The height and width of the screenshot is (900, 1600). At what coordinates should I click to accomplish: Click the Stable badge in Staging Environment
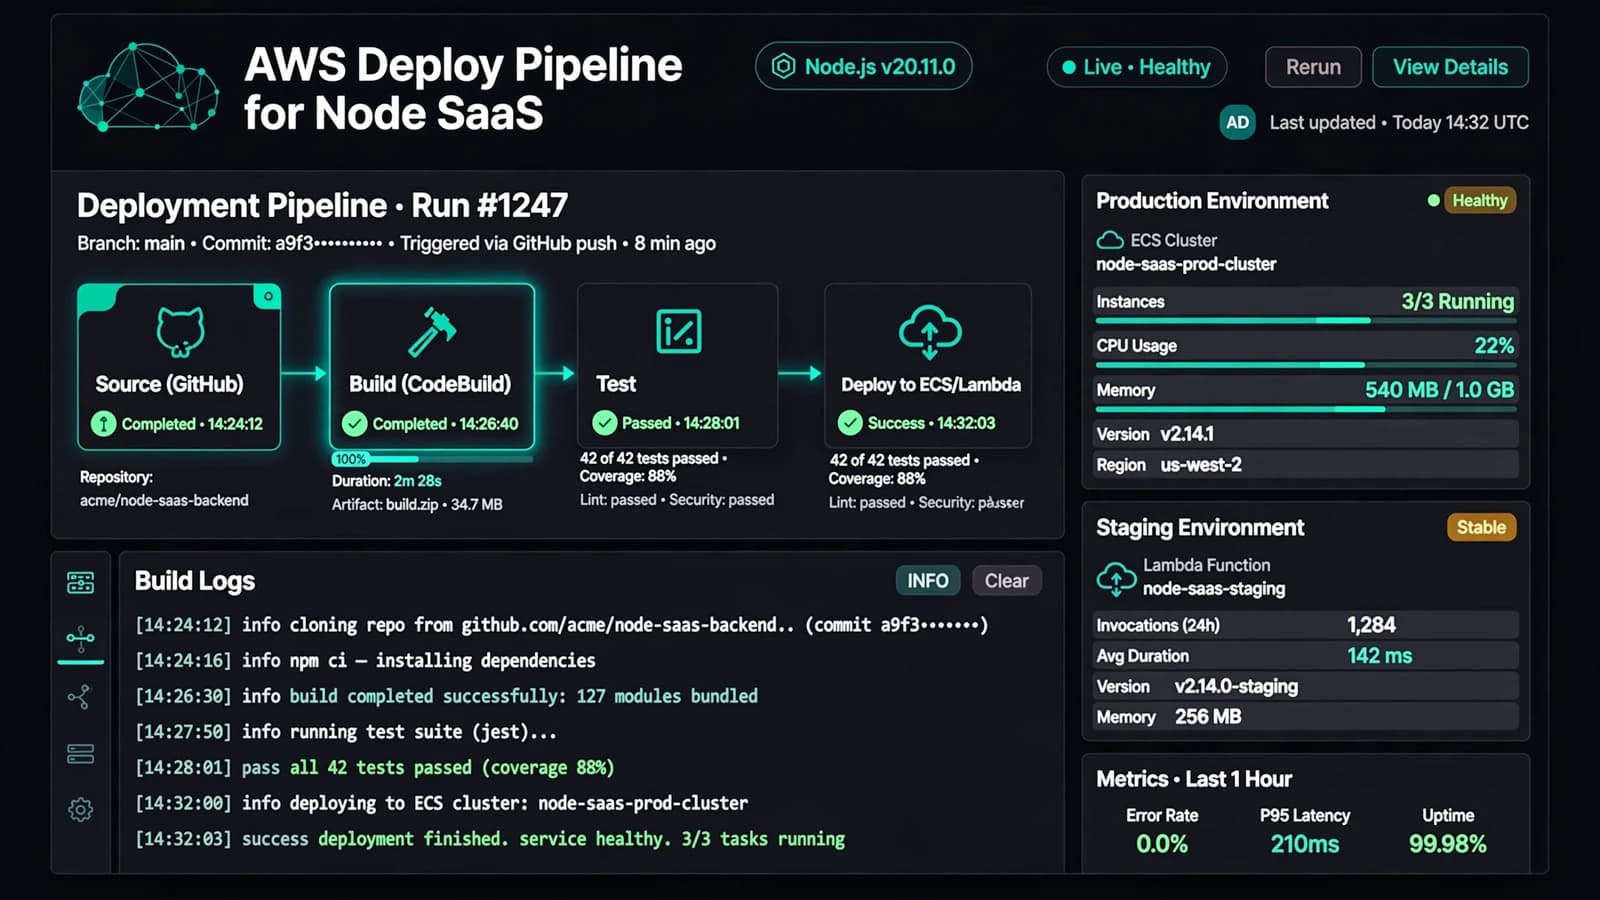point(1481,527)
